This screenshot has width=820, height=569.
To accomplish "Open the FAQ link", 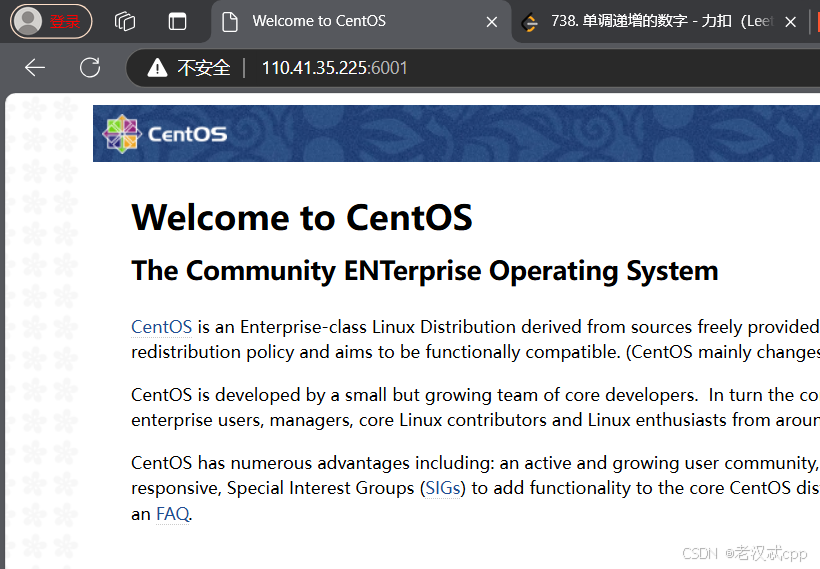I will point(173,514).
